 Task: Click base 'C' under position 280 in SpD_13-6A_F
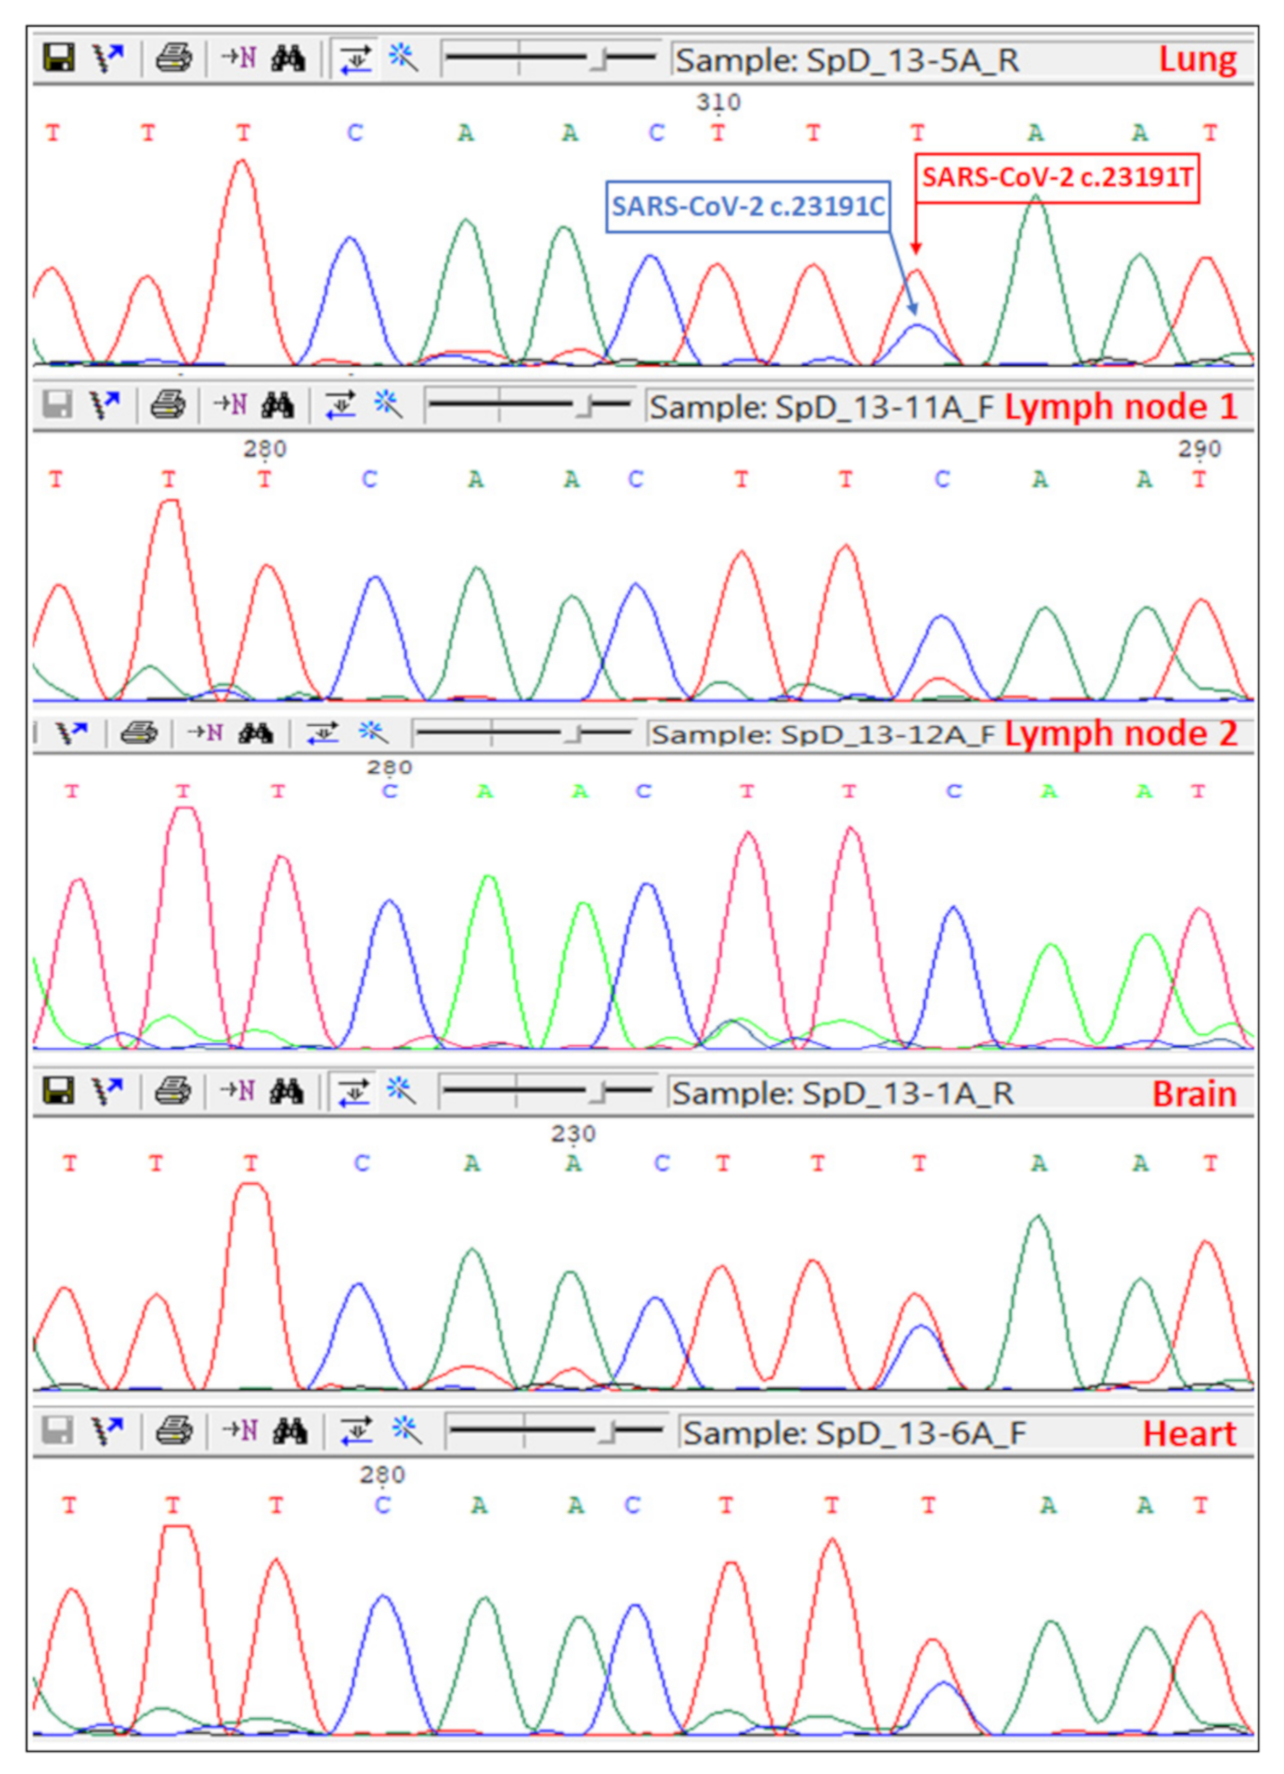click(383, 1505)
